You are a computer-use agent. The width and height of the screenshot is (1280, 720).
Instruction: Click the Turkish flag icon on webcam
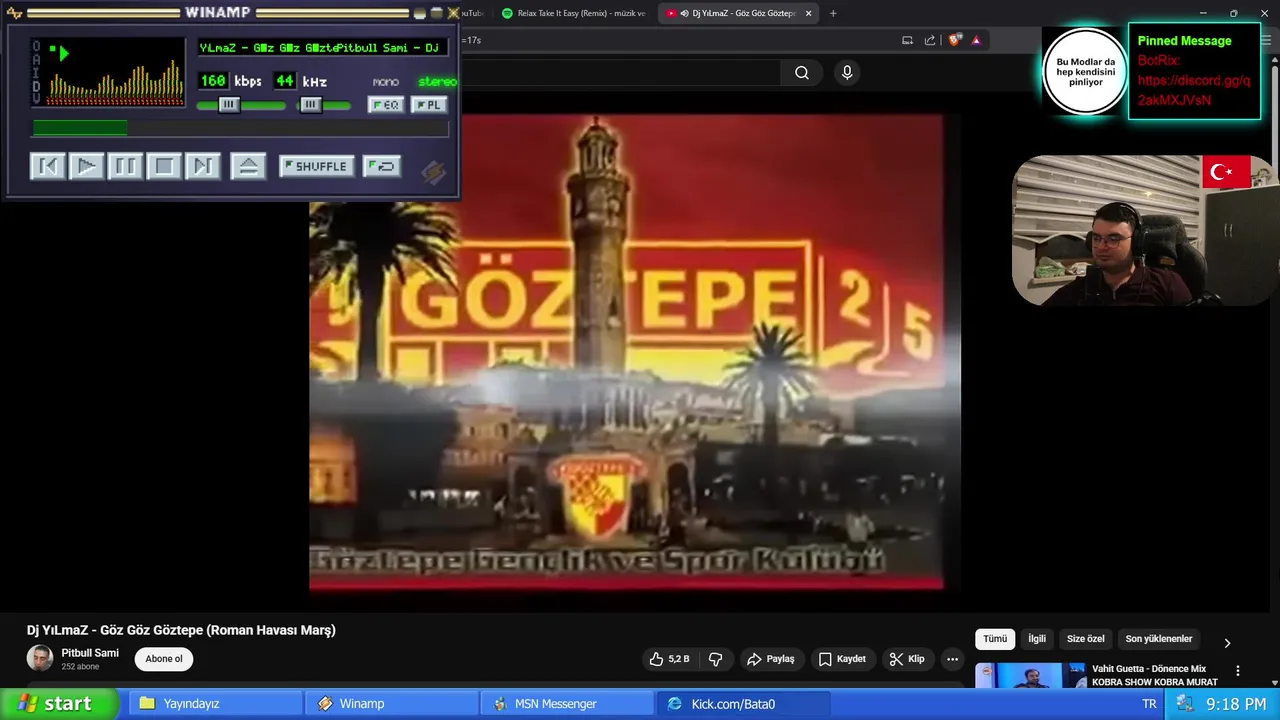(x=1225, y=172)
